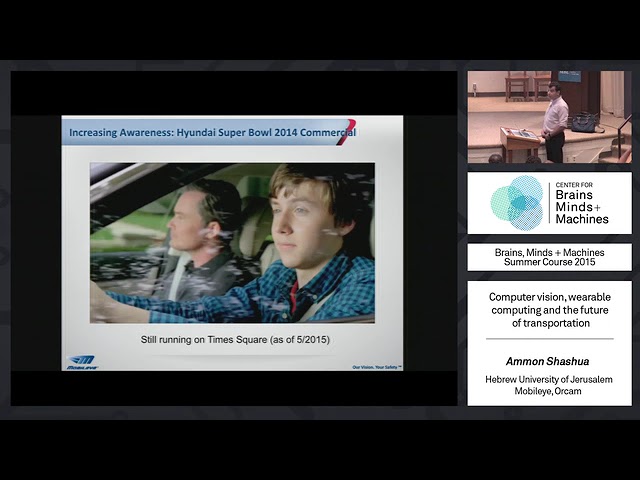This screenshot has width=640, height=480.
Task: Click the speaker camera video thumbnail
Action: point(549,117)
